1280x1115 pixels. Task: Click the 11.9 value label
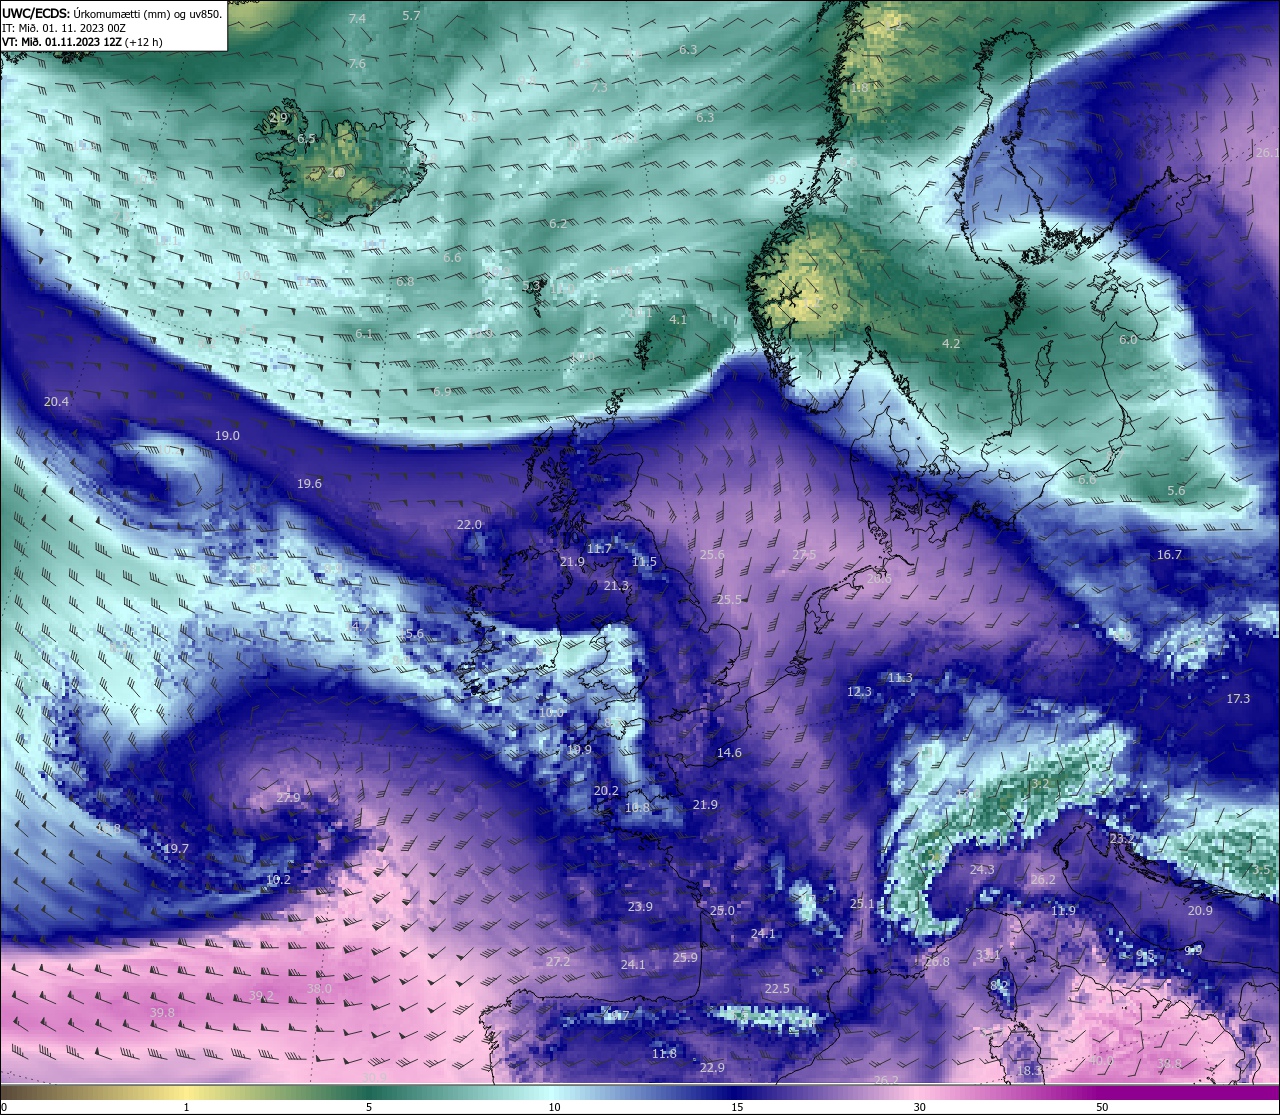pos(1063,911)
